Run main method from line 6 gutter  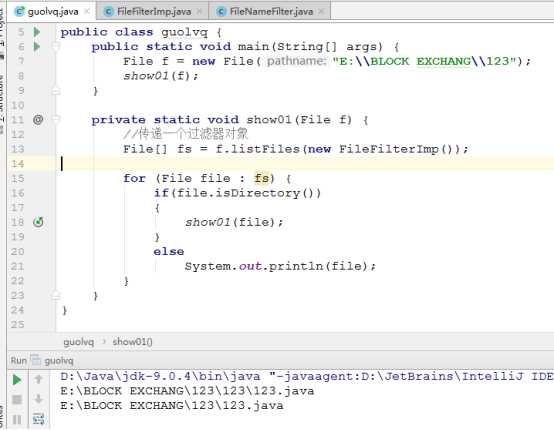[37, 47]
